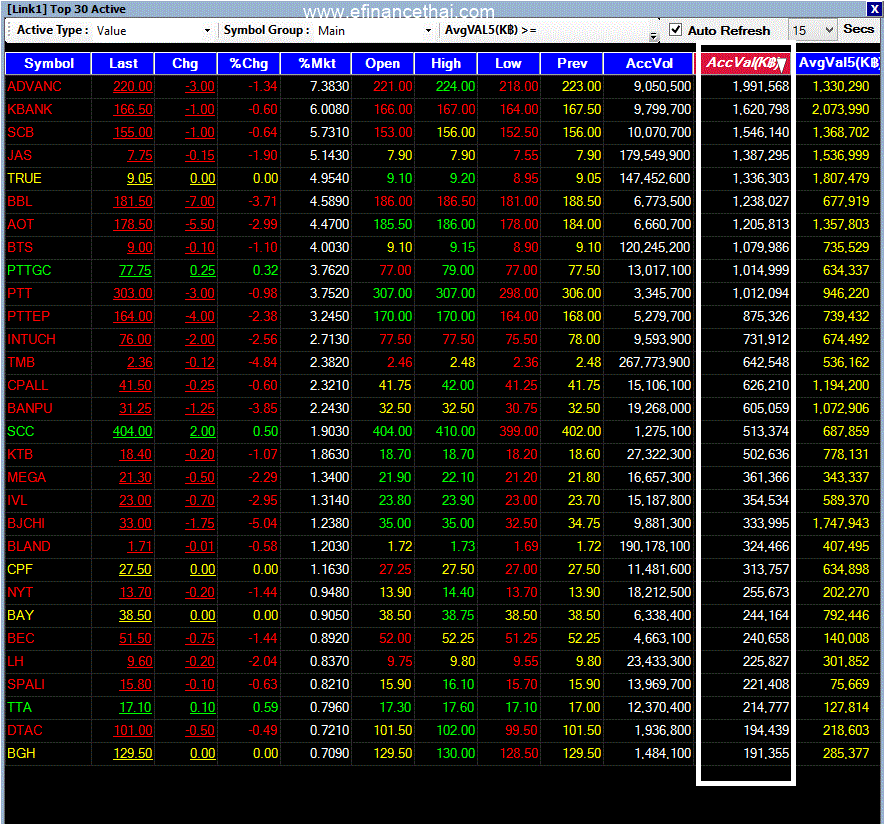Click SCC last price 404.00
The image size is (885, 824).
(x=133, y=431)
